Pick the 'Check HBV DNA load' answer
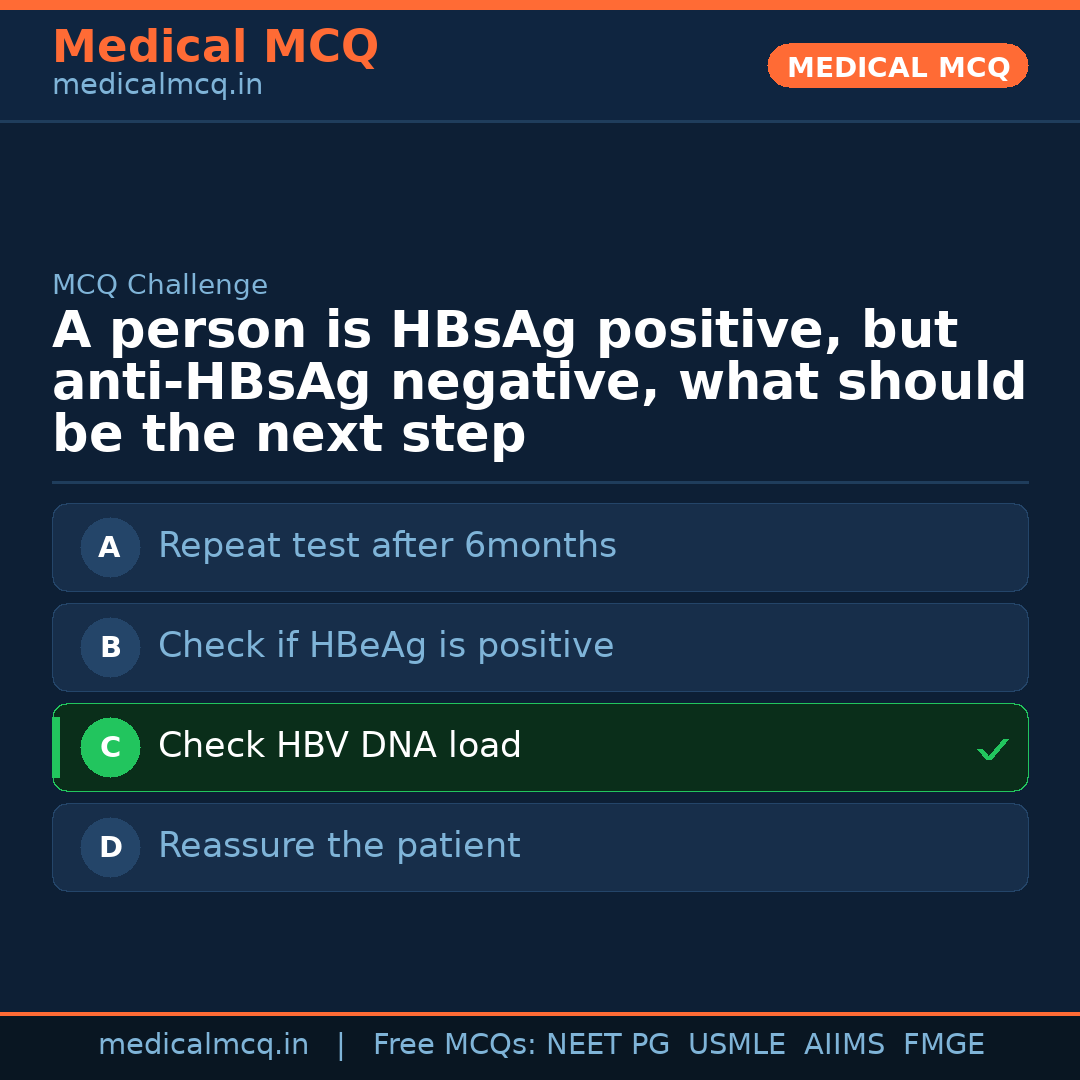 tap(340, 746)
